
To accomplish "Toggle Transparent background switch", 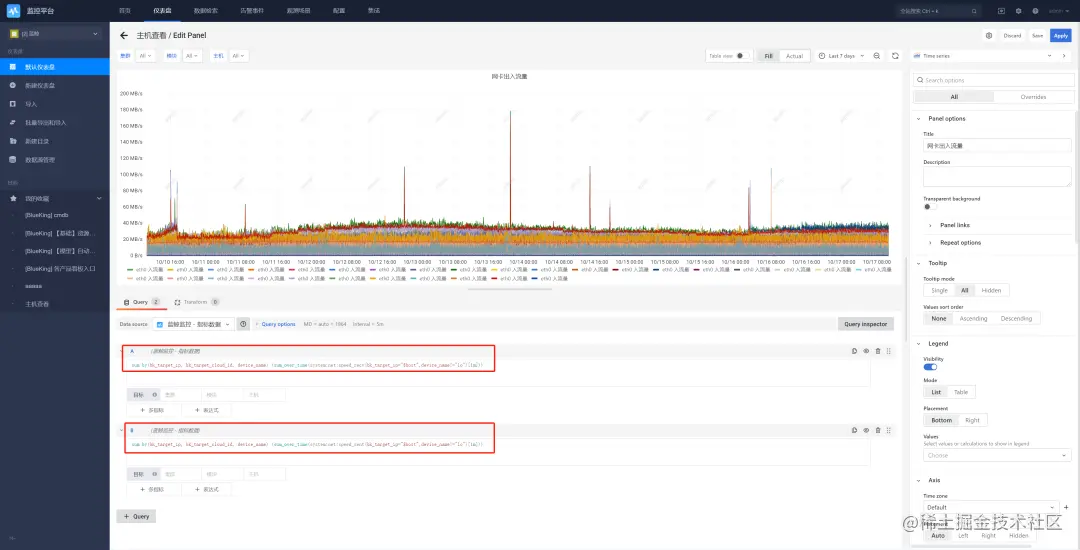I will point(930,207).
